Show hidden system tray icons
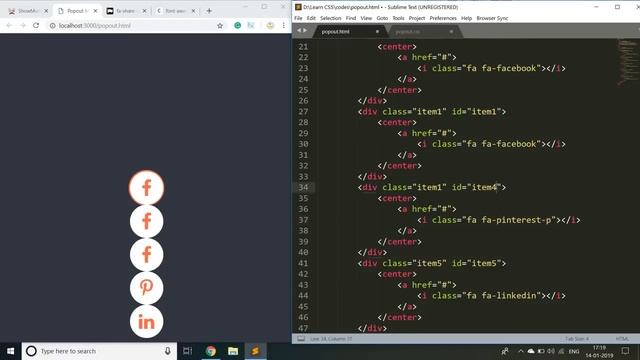Image resolution: width=640 pixels, height=360 pixels. click(x=520, y=351)
